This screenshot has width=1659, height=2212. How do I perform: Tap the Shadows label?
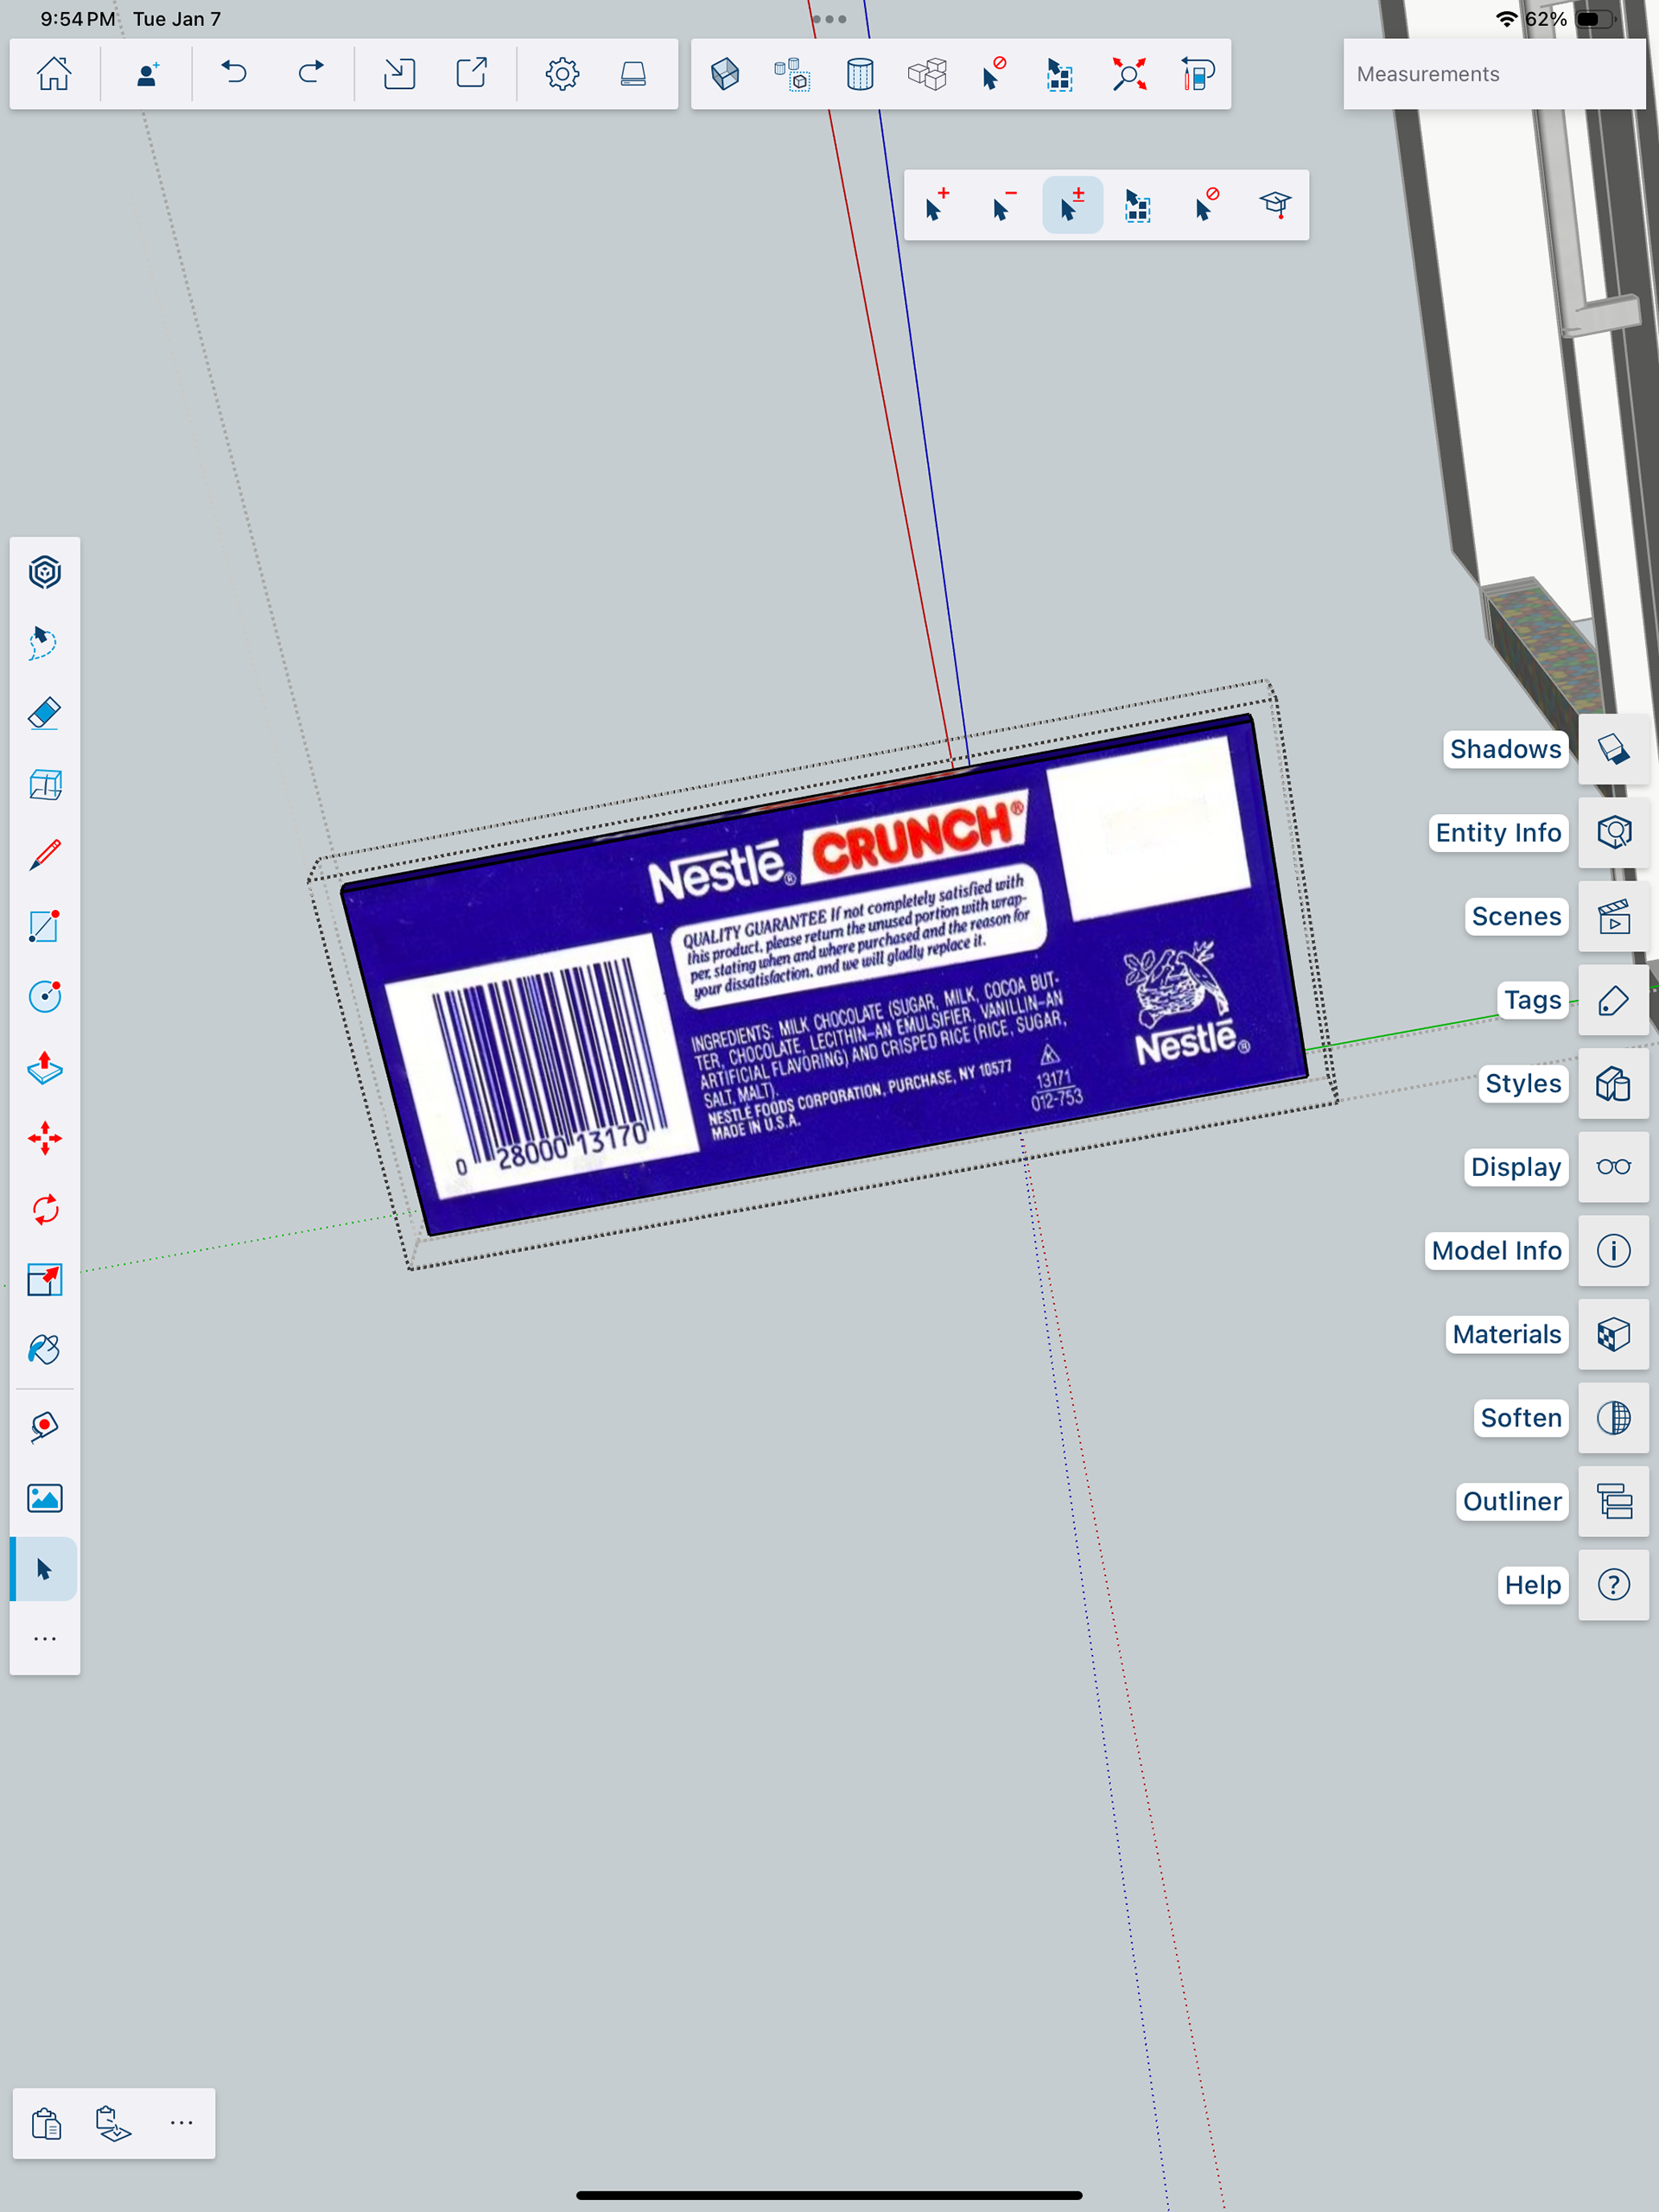pos(1505,749)
